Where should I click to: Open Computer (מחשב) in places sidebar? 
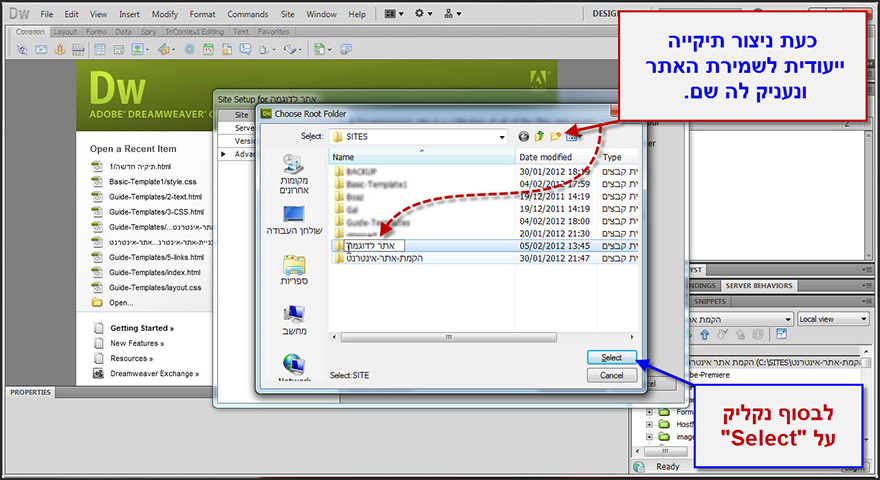pos(294,320)
